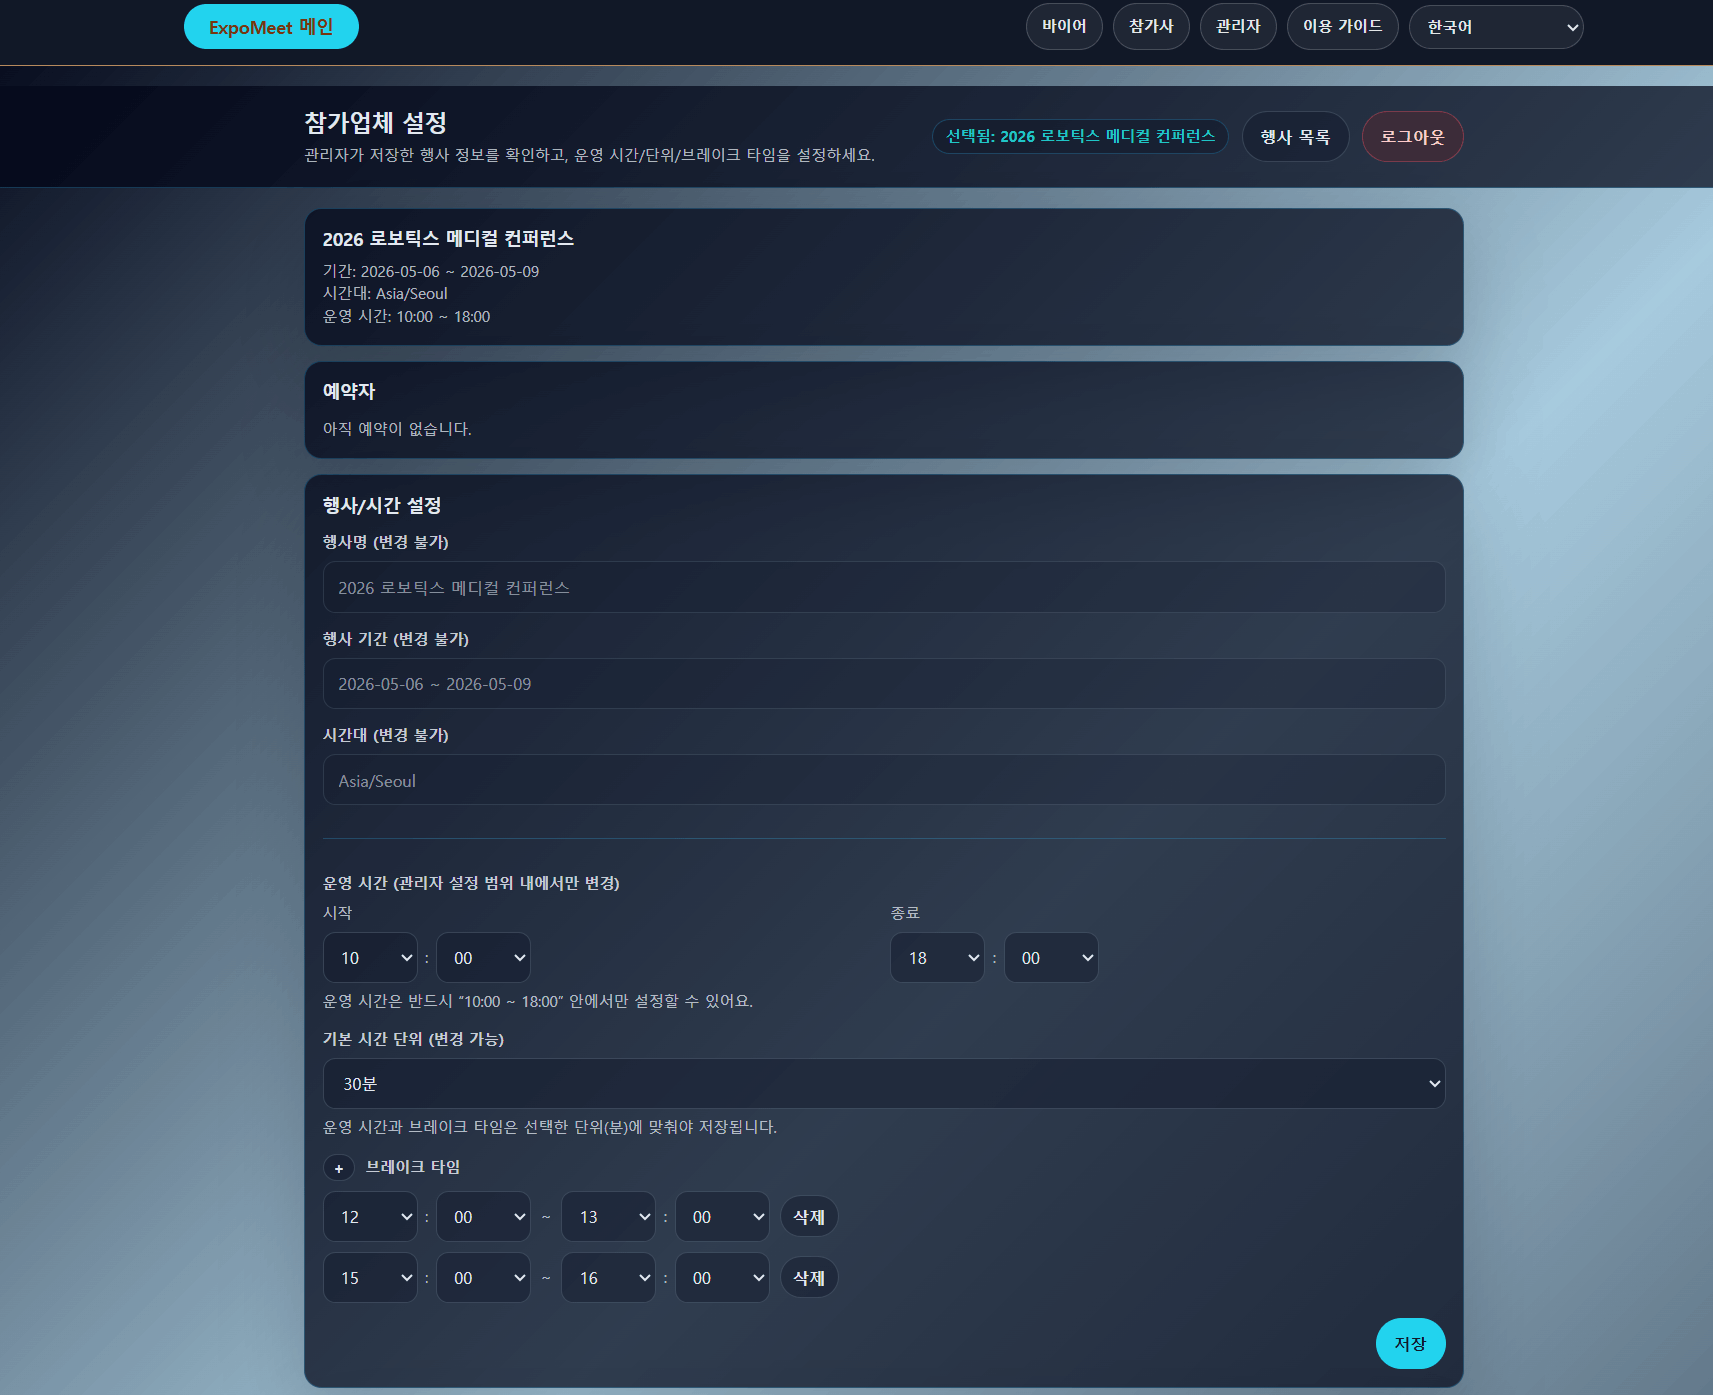Open the start minute dropdown showing 00
Screen dimensions: 1713x1395
pos(483,957)
